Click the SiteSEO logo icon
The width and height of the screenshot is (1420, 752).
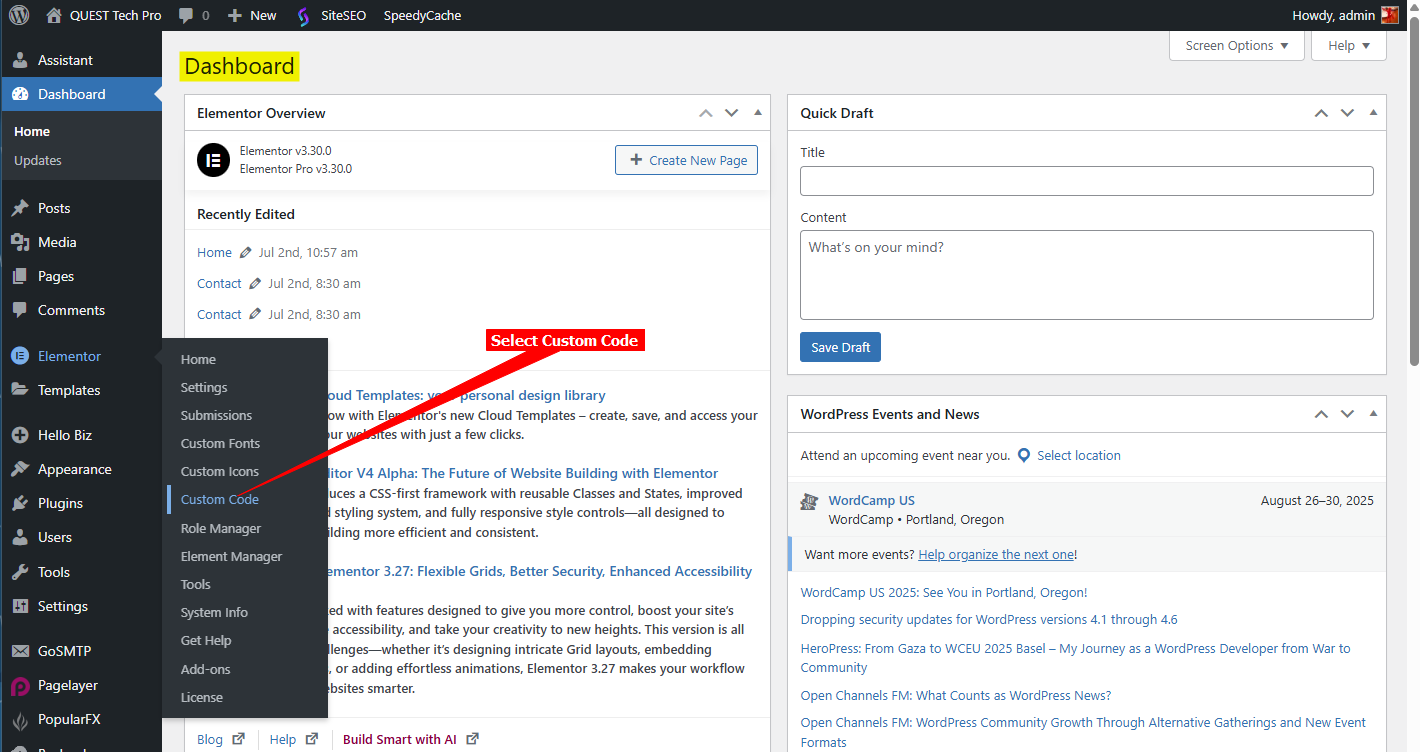tap(303, 16)
